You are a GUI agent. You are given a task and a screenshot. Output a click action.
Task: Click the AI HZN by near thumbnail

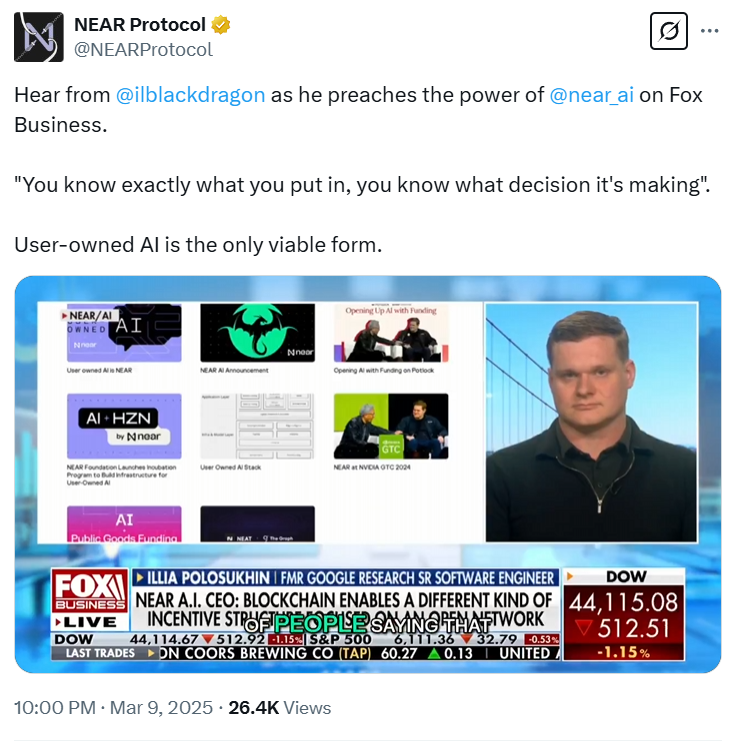(x=124, y=426)
